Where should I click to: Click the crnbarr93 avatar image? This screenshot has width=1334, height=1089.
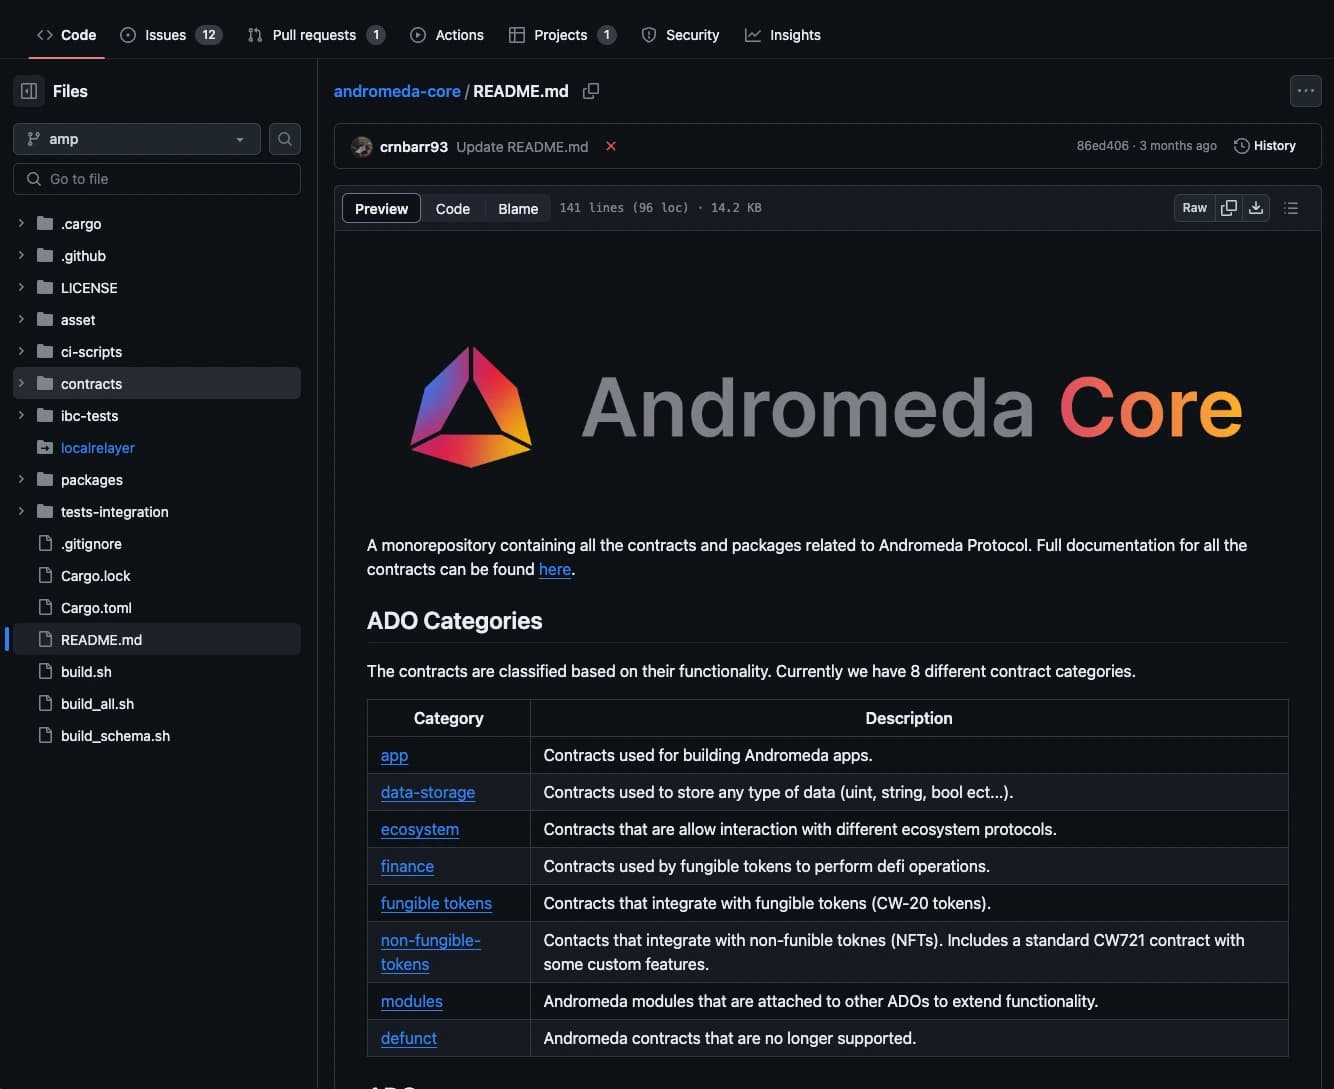362,147
